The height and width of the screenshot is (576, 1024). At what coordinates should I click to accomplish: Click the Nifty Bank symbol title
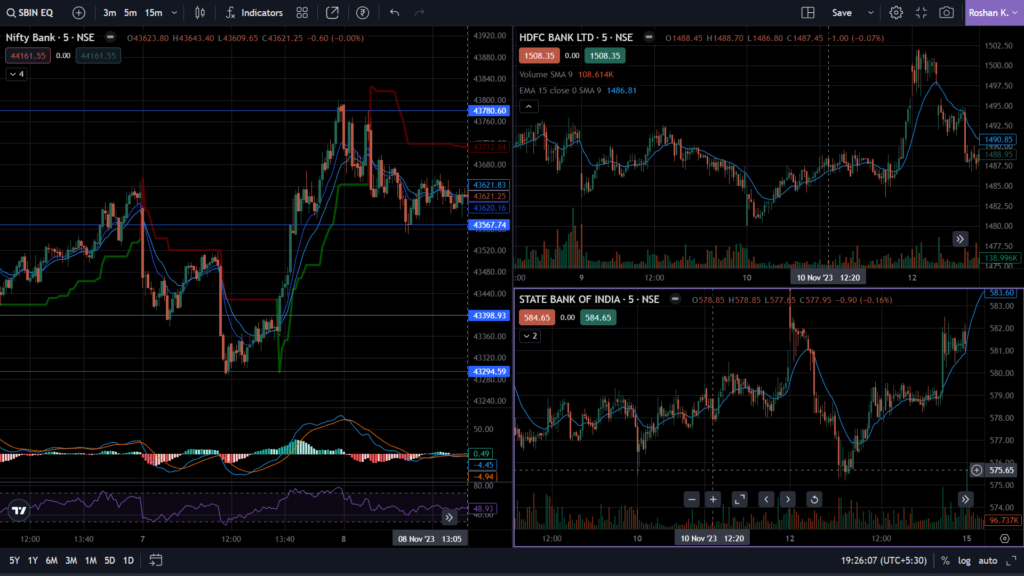pyautogui.click(x=50, y=38)
